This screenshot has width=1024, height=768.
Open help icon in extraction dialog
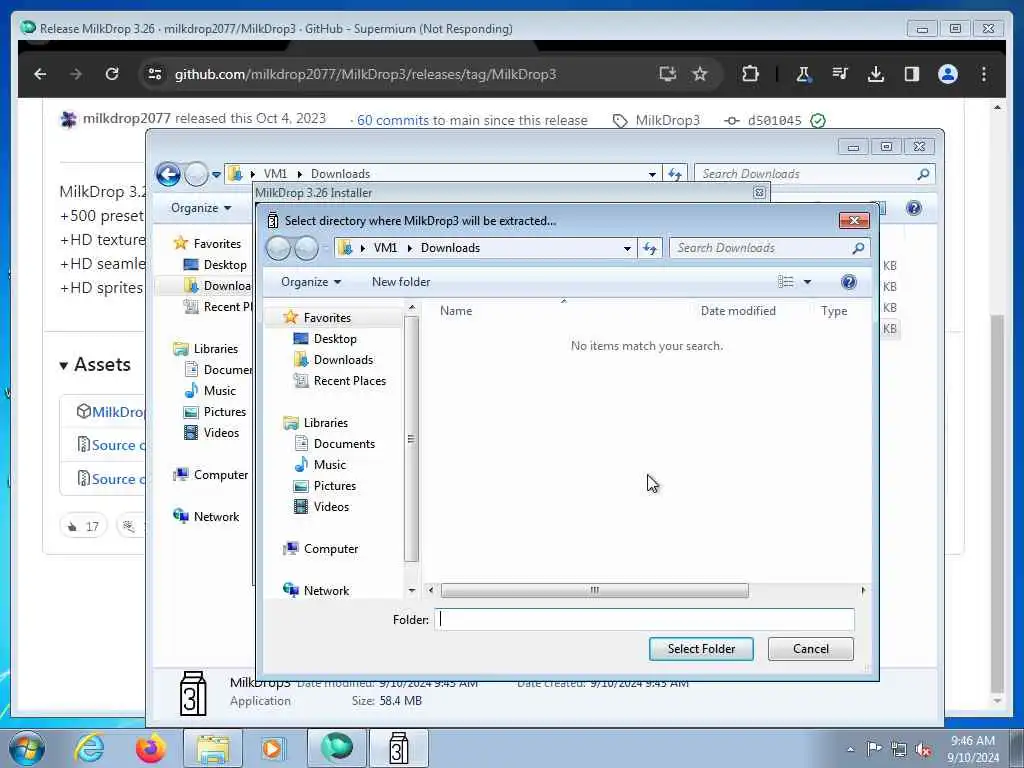pos(848,282)
